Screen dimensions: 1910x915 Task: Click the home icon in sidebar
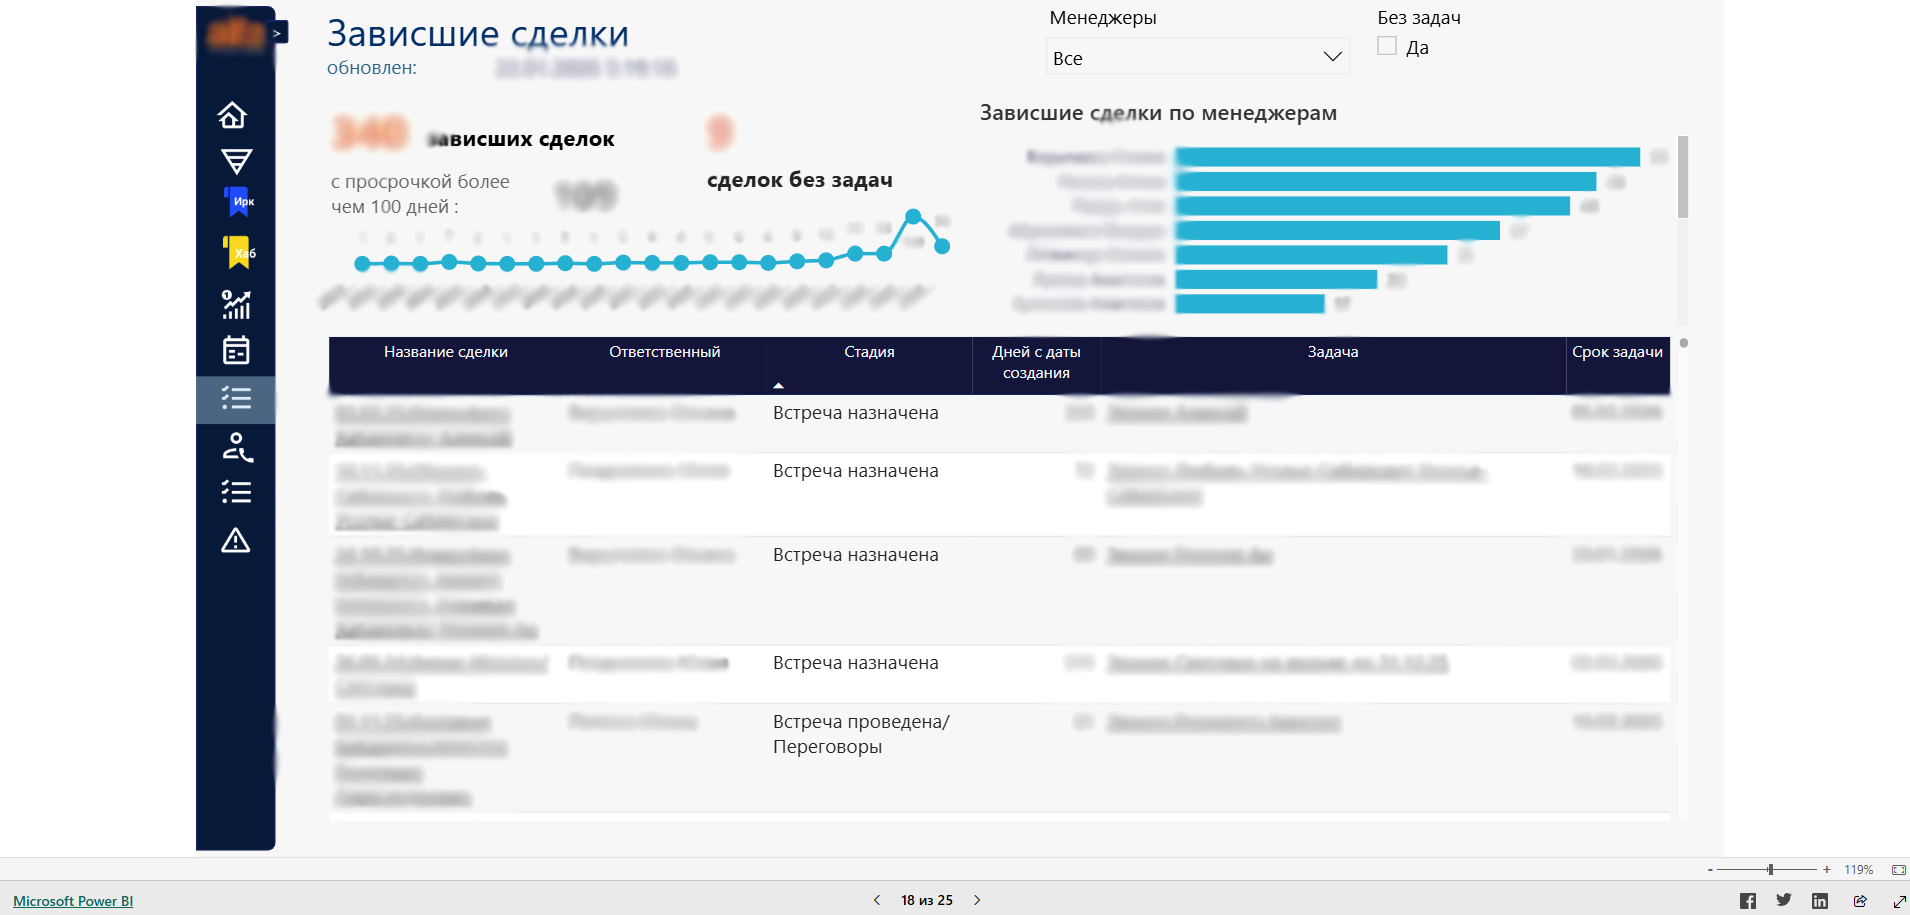pyautogui.click(x=233, y=115)
